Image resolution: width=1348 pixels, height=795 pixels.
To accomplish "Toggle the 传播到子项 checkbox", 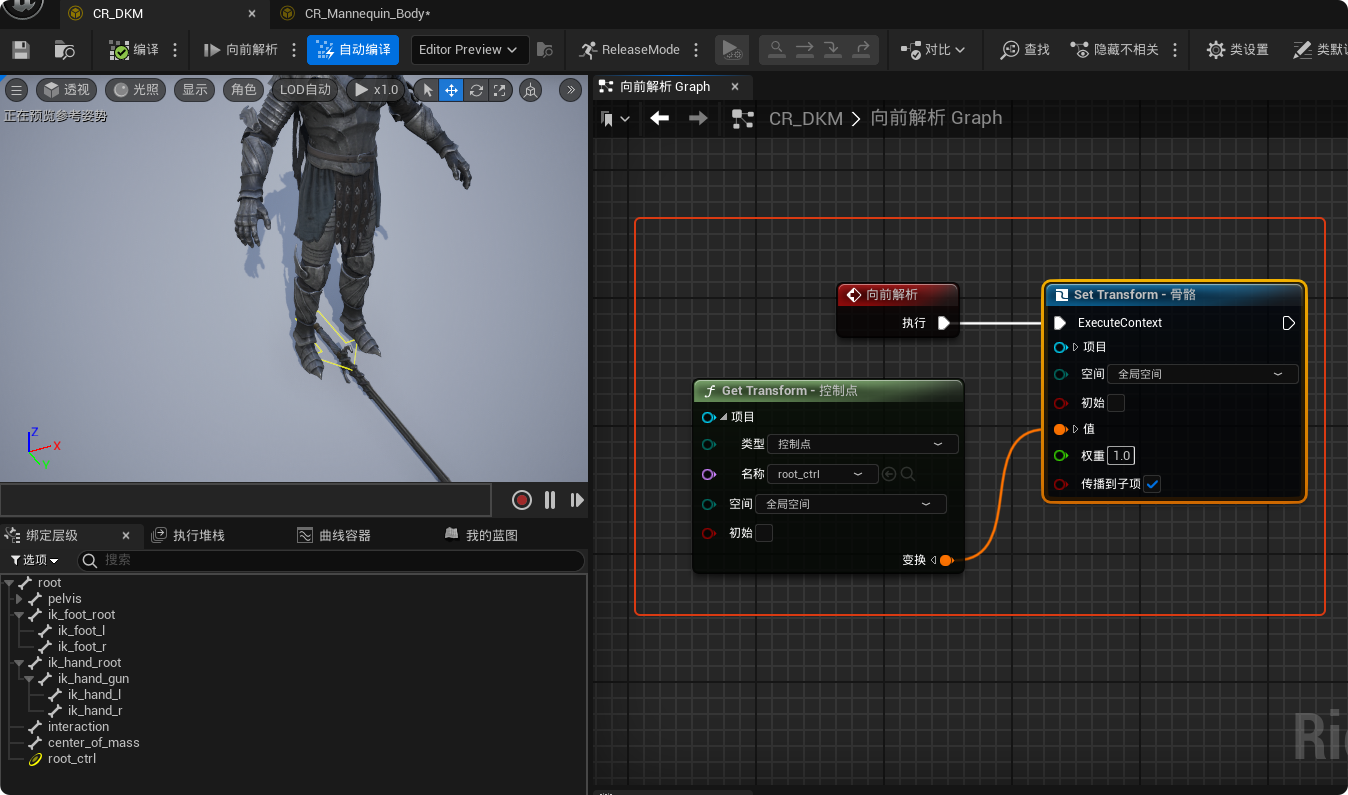I will pyautogui.click(x=1152, y=484).
